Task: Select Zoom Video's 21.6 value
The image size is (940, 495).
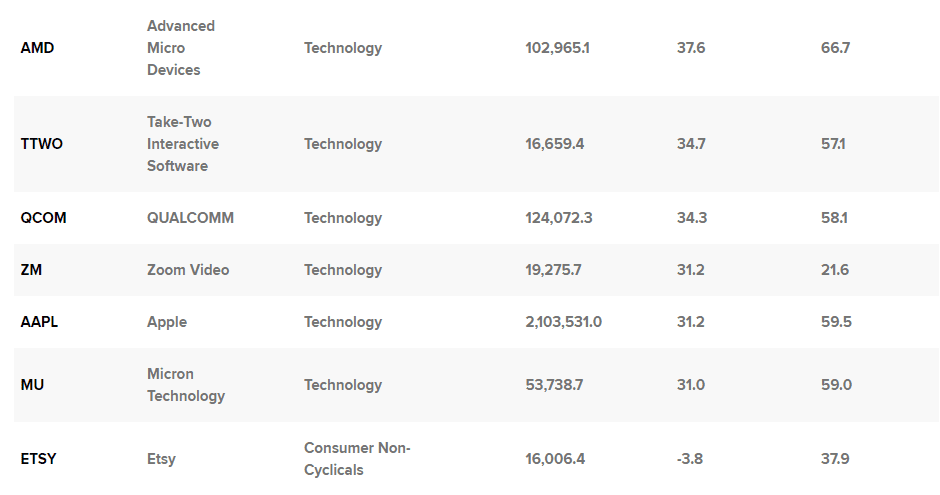Action: coord(835,270)
